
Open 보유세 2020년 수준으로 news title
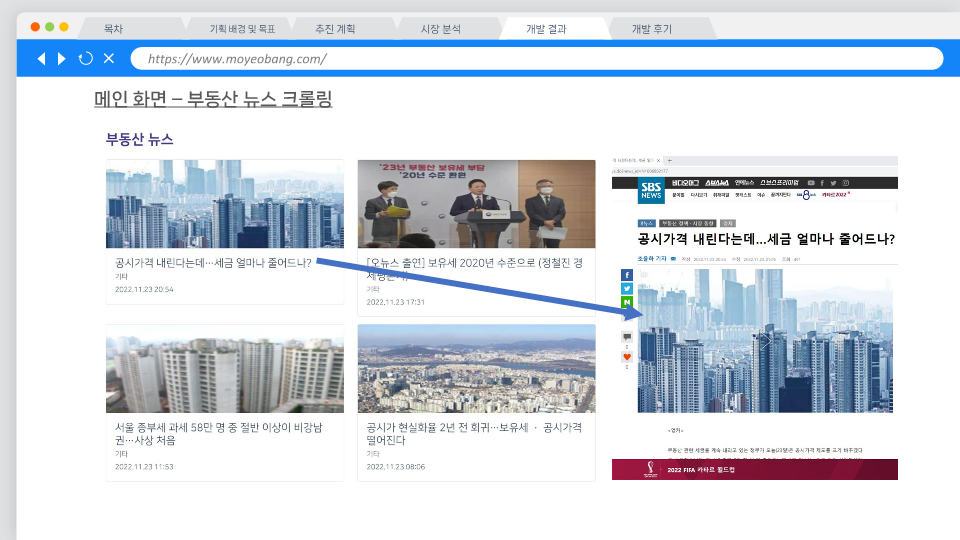coord(474,269)
